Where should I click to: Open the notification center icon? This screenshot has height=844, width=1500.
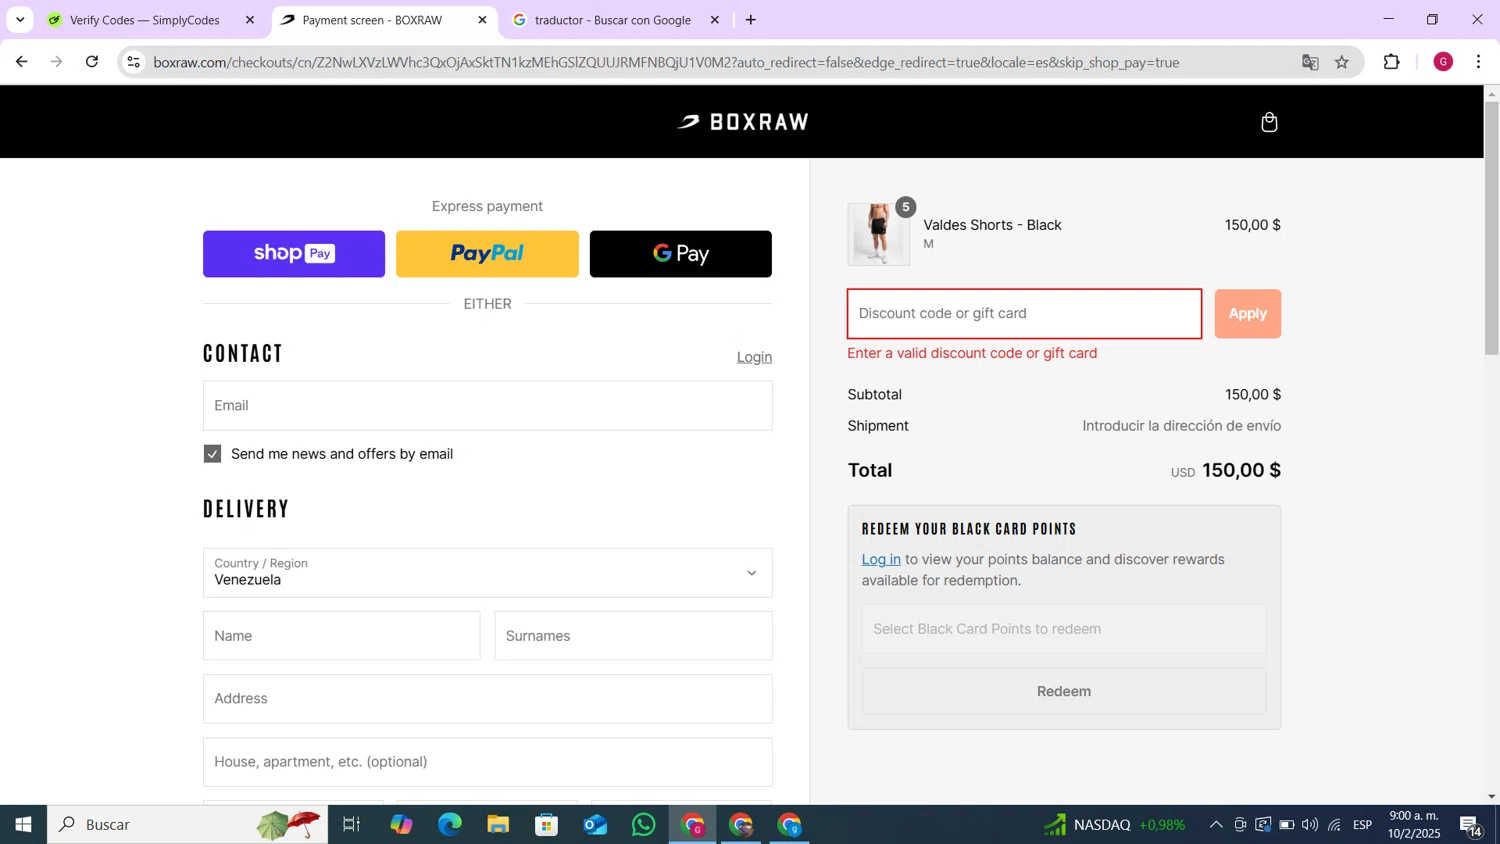pos(1471,826)
